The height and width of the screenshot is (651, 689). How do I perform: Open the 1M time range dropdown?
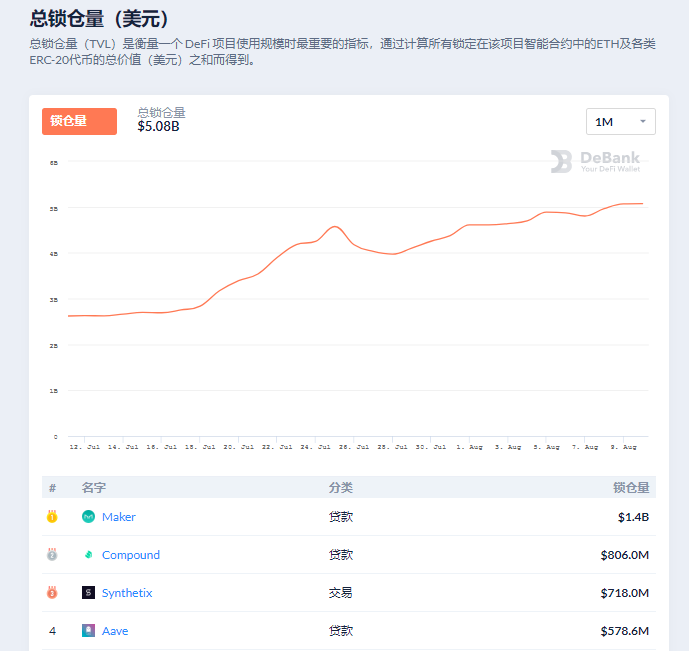(620, 122)
